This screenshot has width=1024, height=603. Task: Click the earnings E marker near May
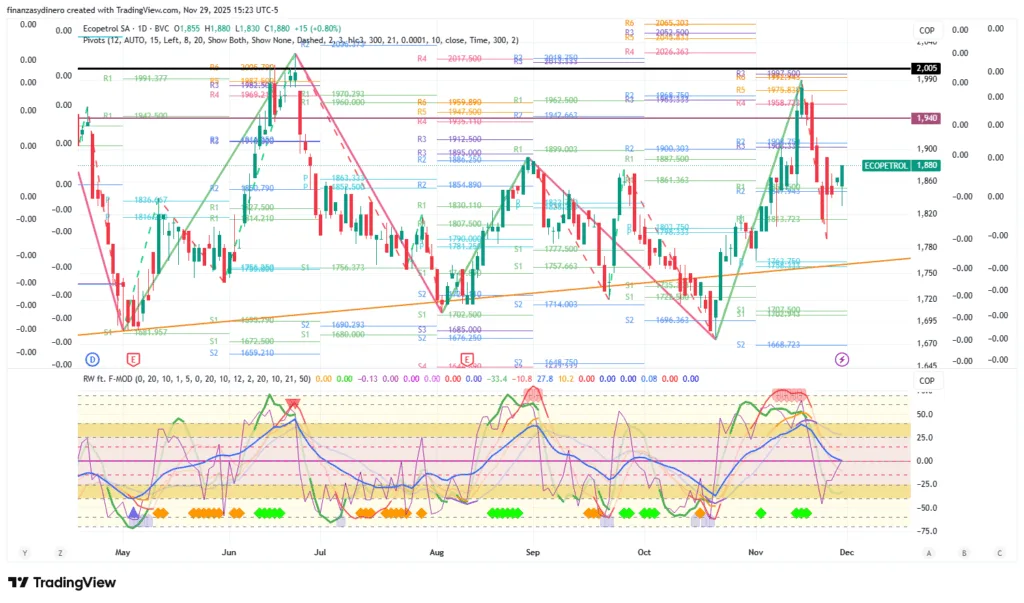pos(131,359)
